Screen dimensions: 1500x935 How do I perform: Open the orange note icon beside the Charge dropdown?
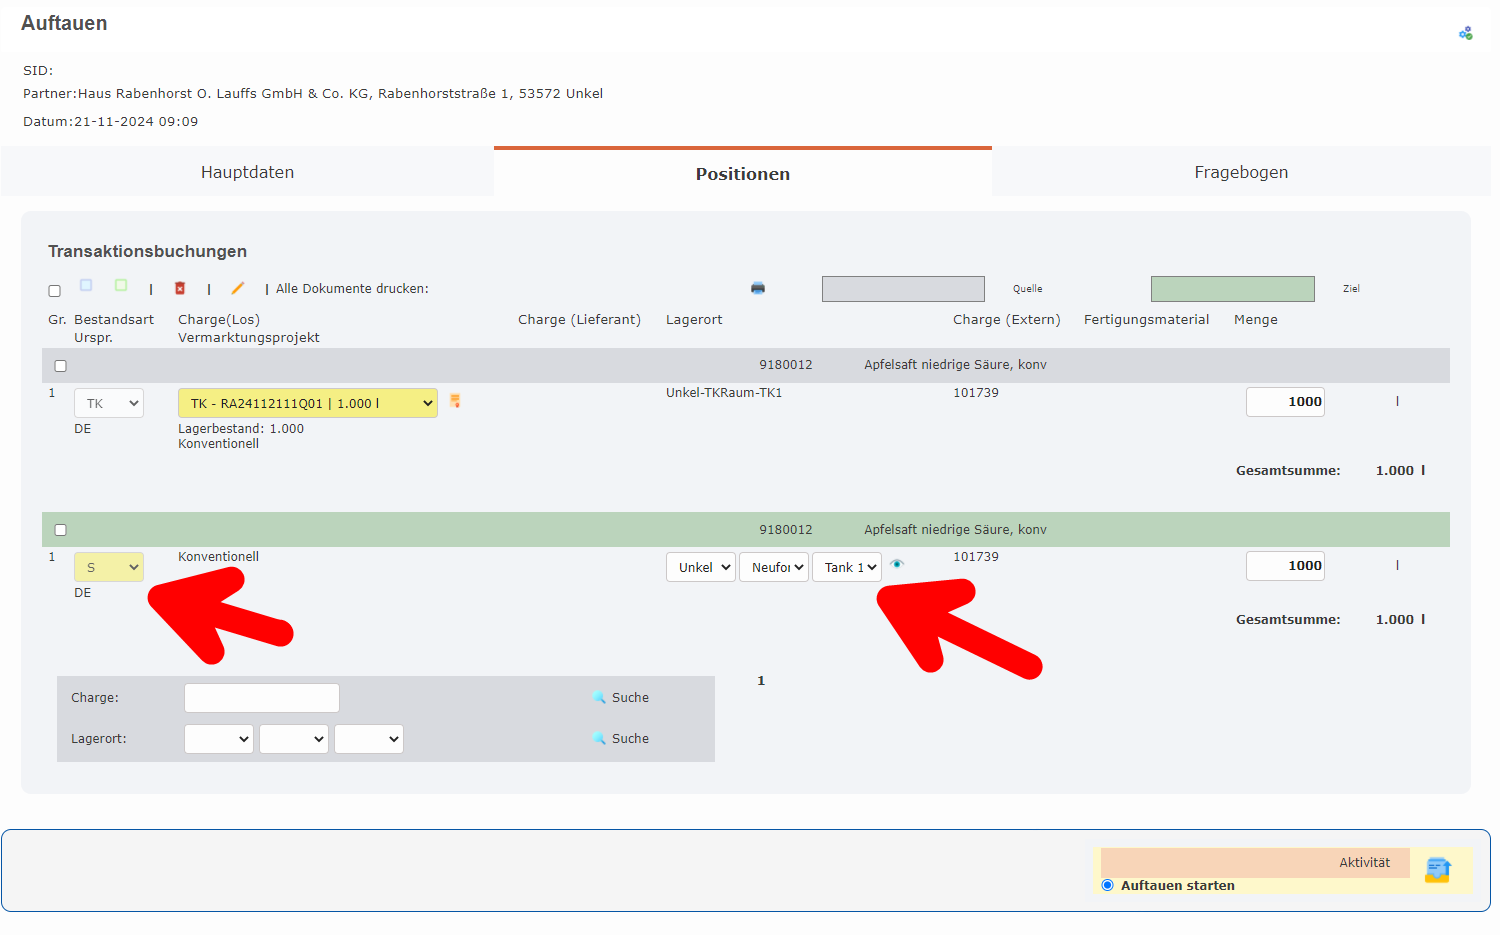(455, 400)
